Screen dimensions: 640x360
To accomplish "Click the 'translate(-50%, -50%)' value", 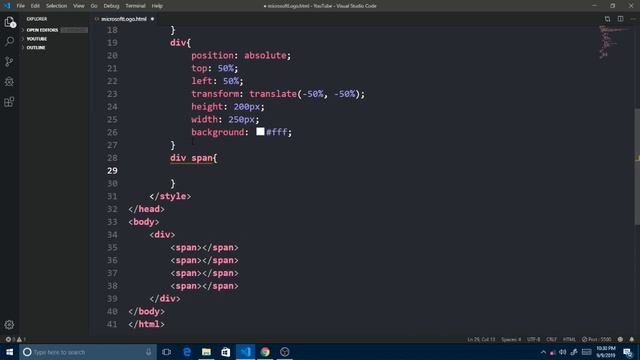I will tap(304, 94).
